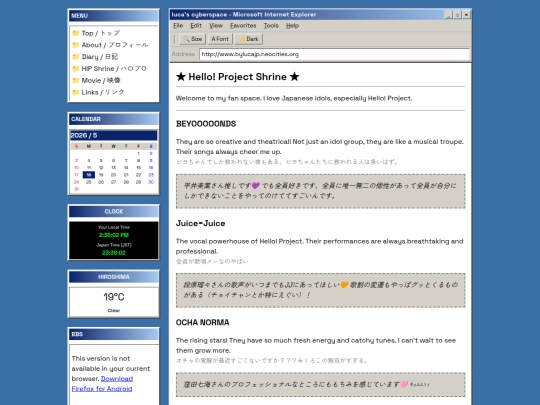This screenshot has height=405, width=540.
Task: Click the folder icon beside About
Action: click(x=76, y=45)
